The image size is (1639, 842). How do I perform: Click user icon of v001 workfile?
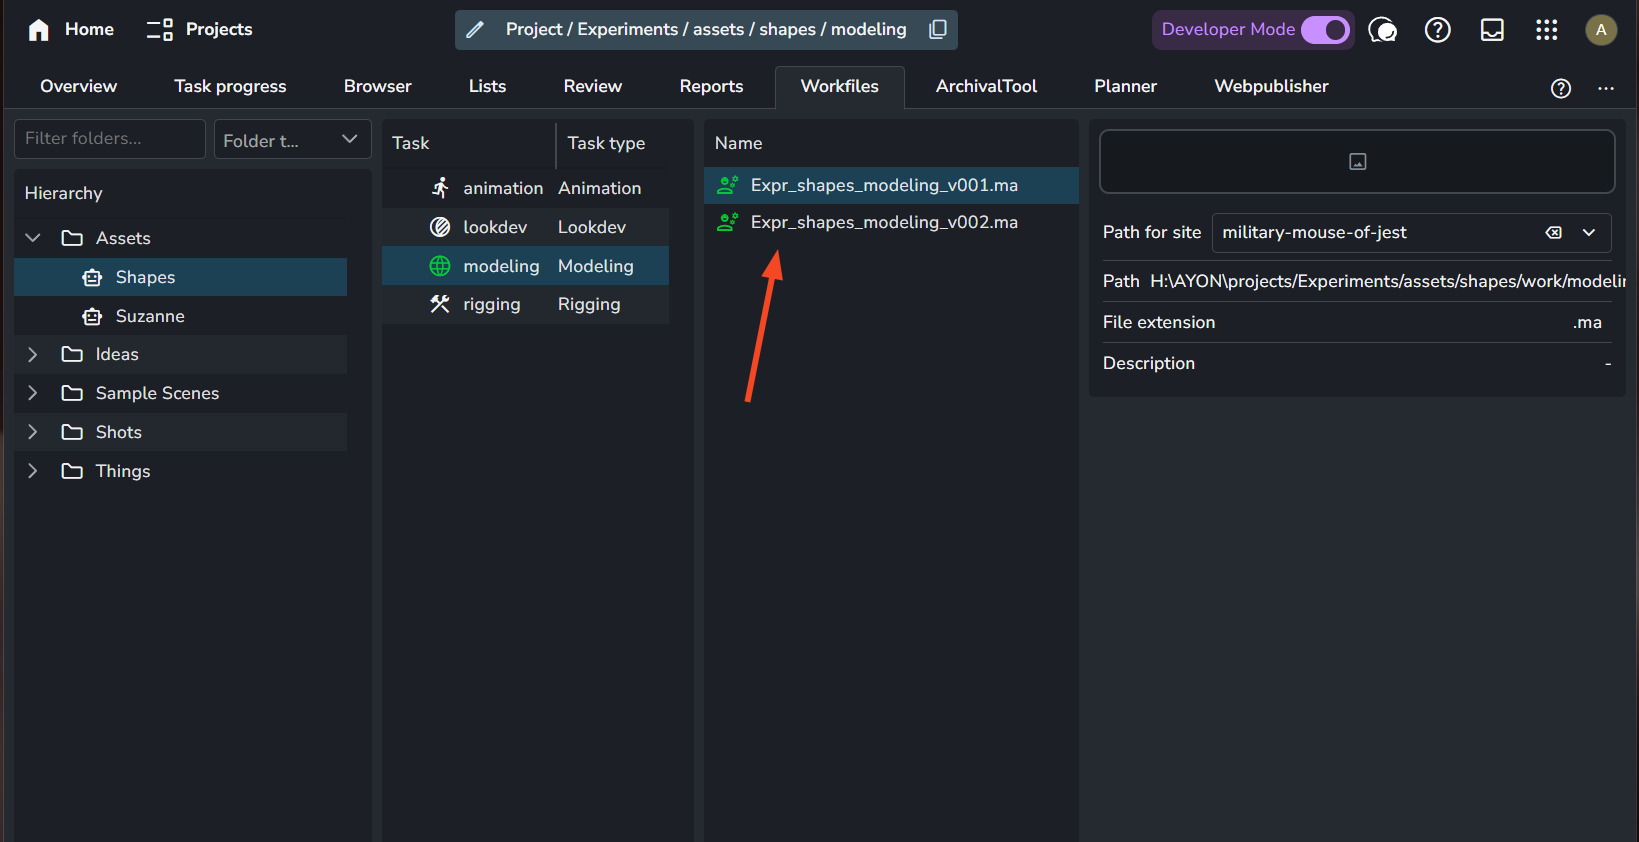coord(728,185)
